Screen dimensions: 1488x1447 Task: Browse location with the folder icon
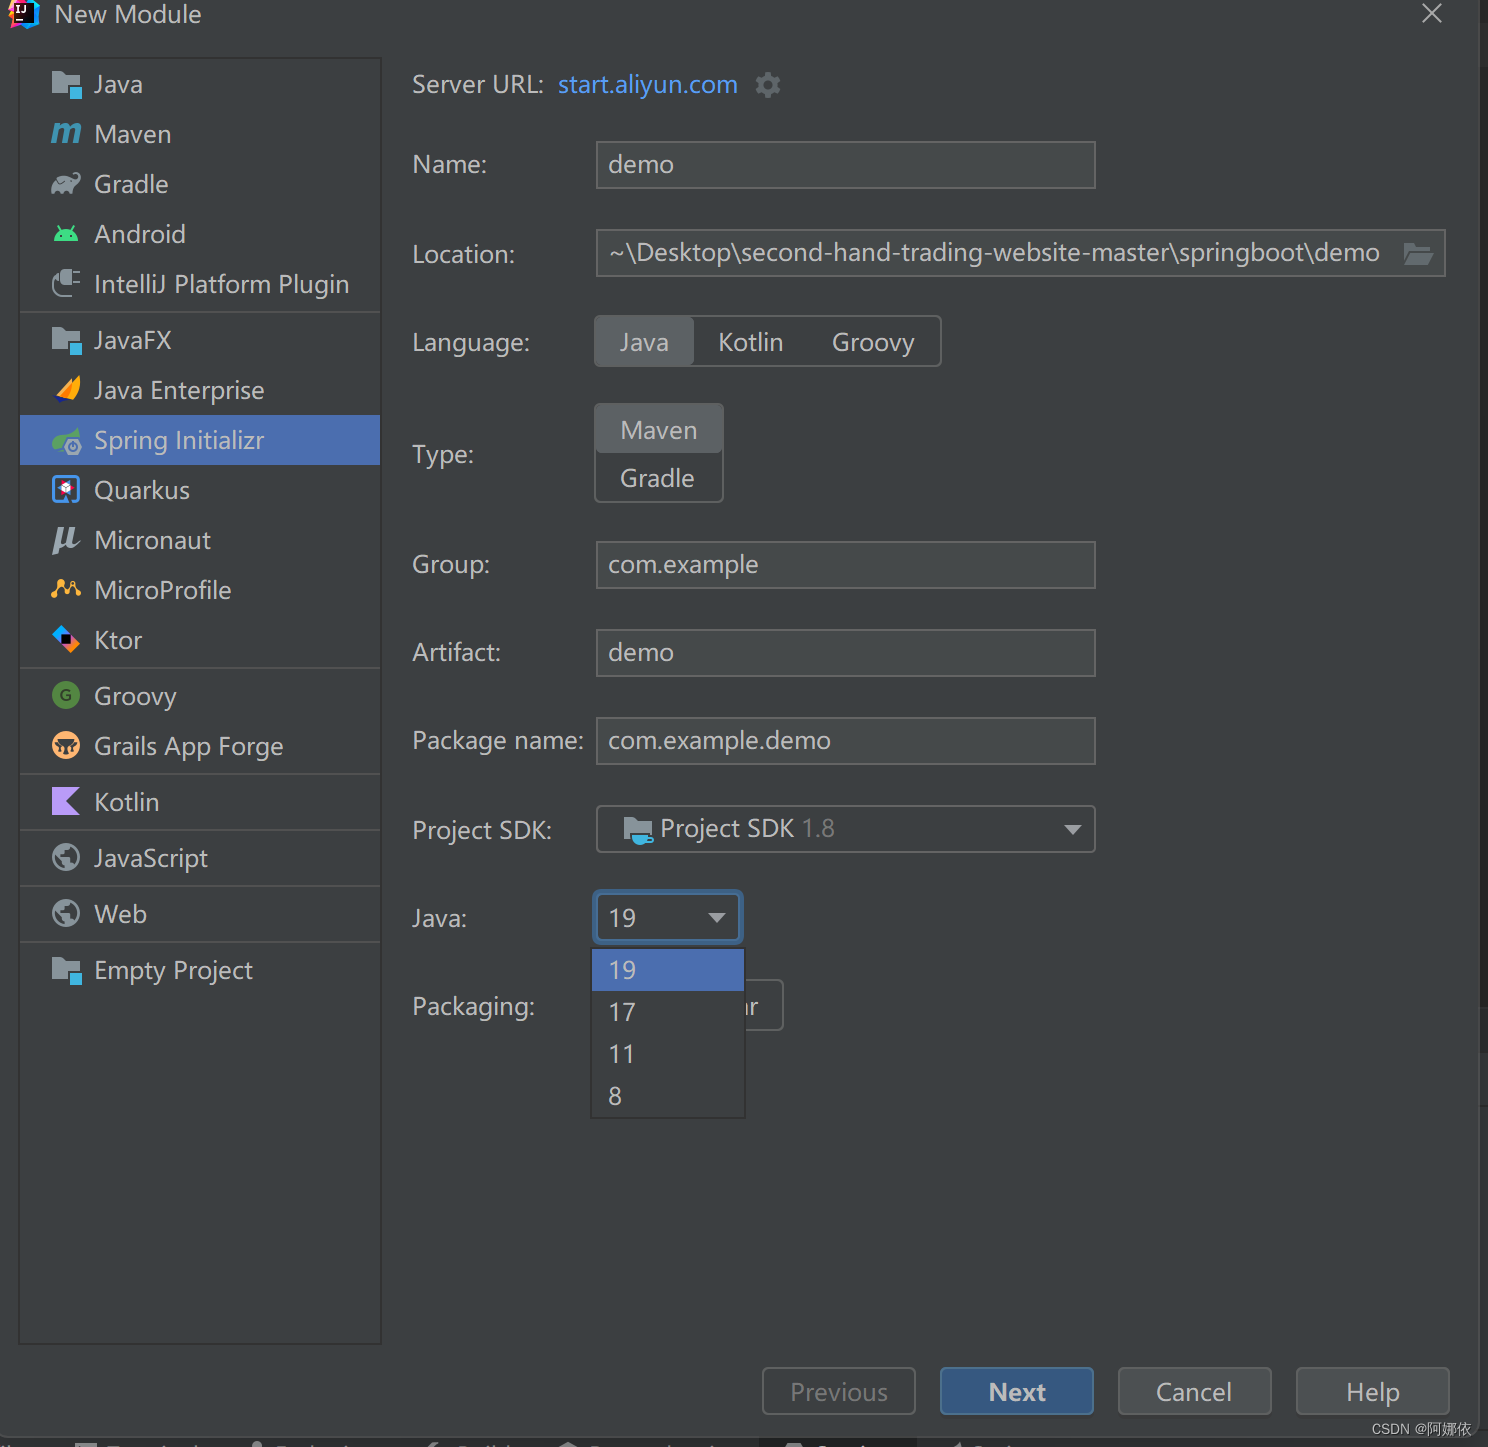[1418, 254]
